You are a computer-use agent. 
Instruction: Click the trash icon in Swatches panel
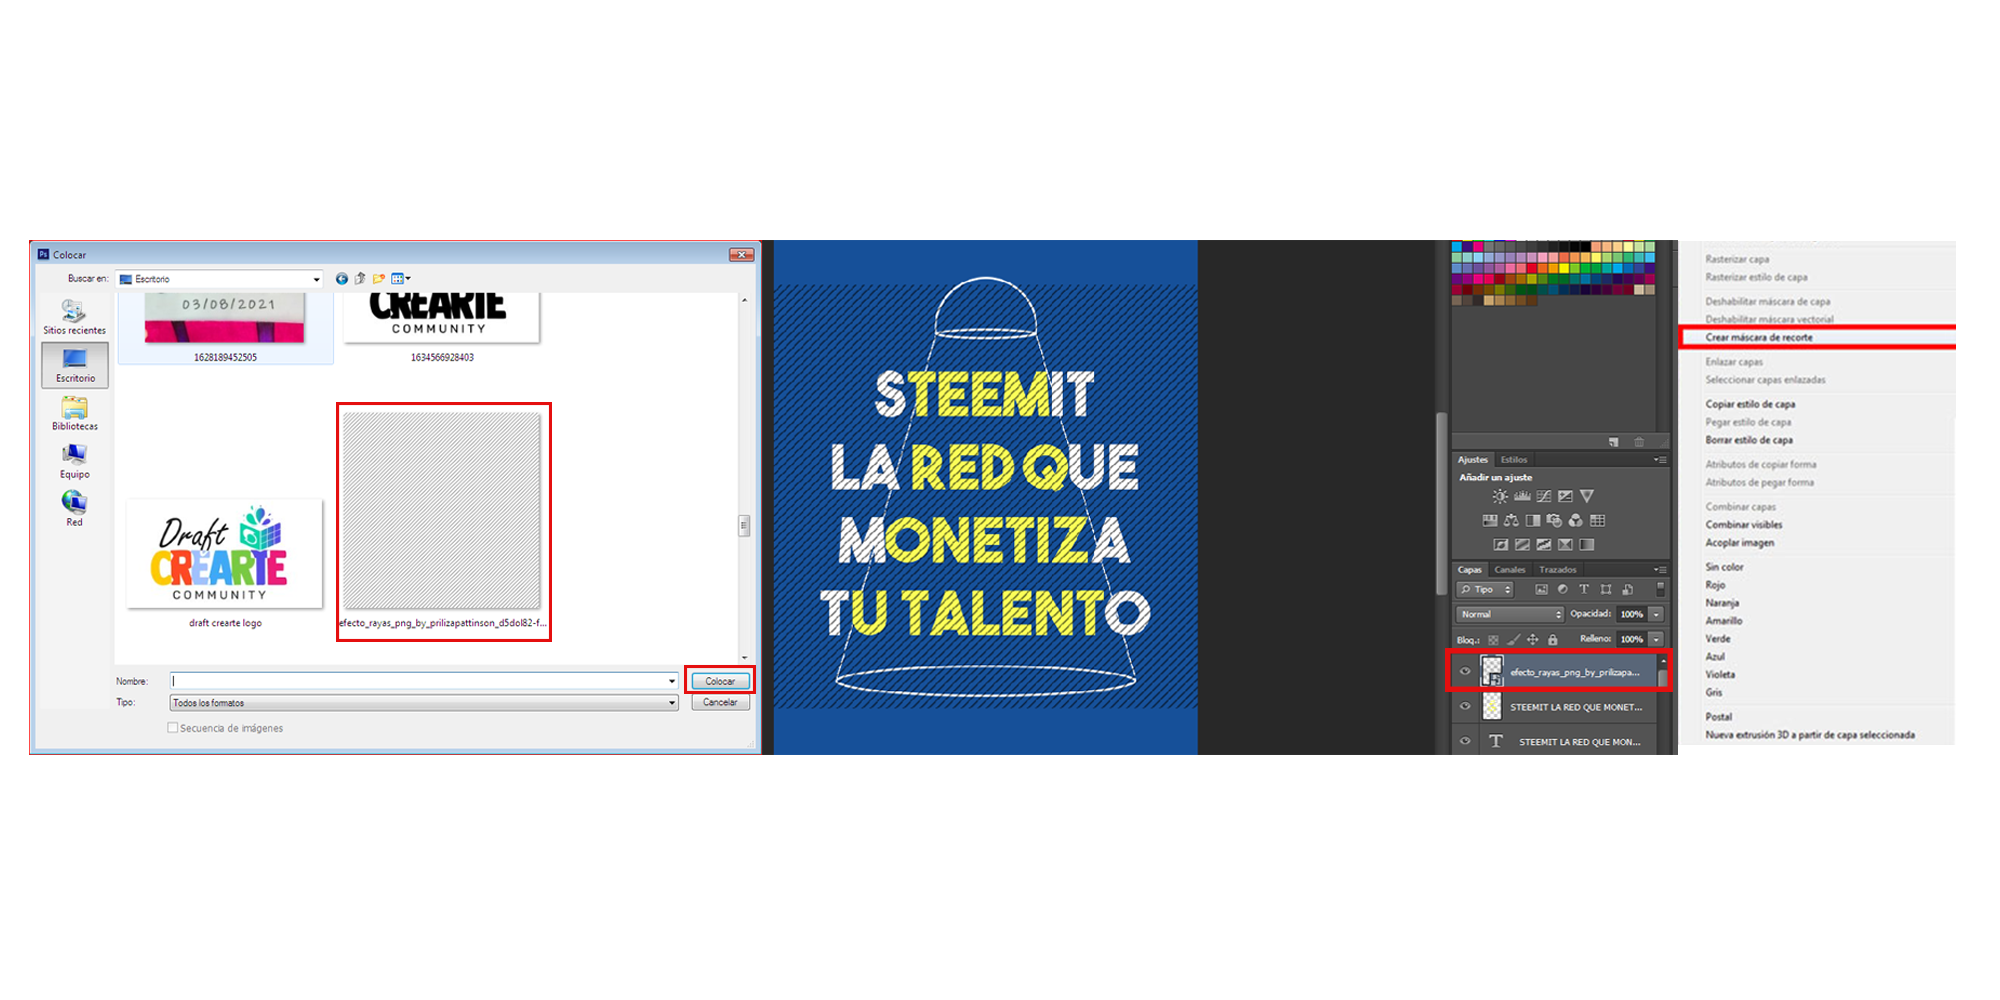tap(1639, 442)
